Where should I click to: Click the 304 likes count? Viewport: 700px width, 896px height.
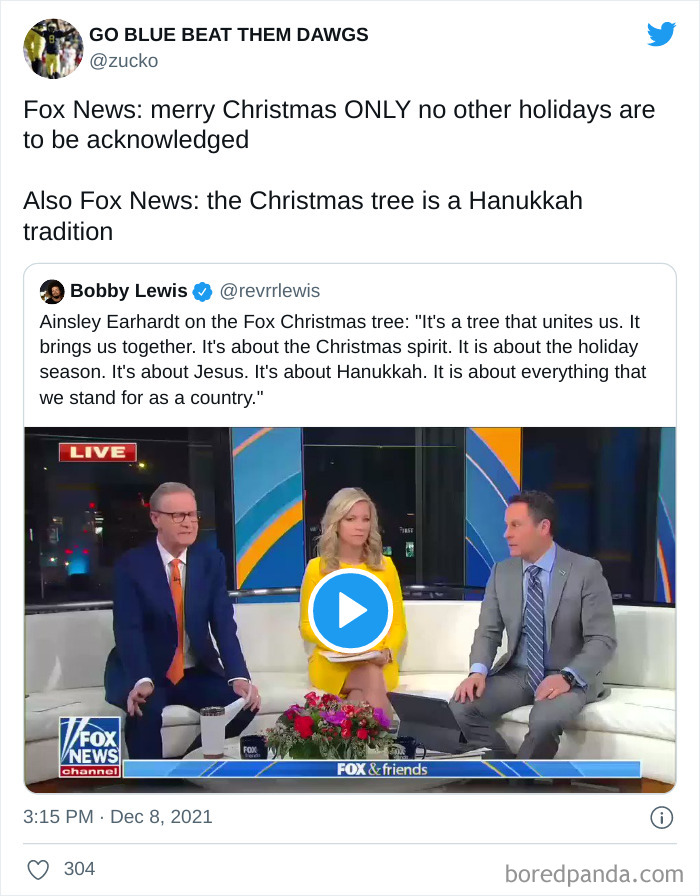(79, 869)
